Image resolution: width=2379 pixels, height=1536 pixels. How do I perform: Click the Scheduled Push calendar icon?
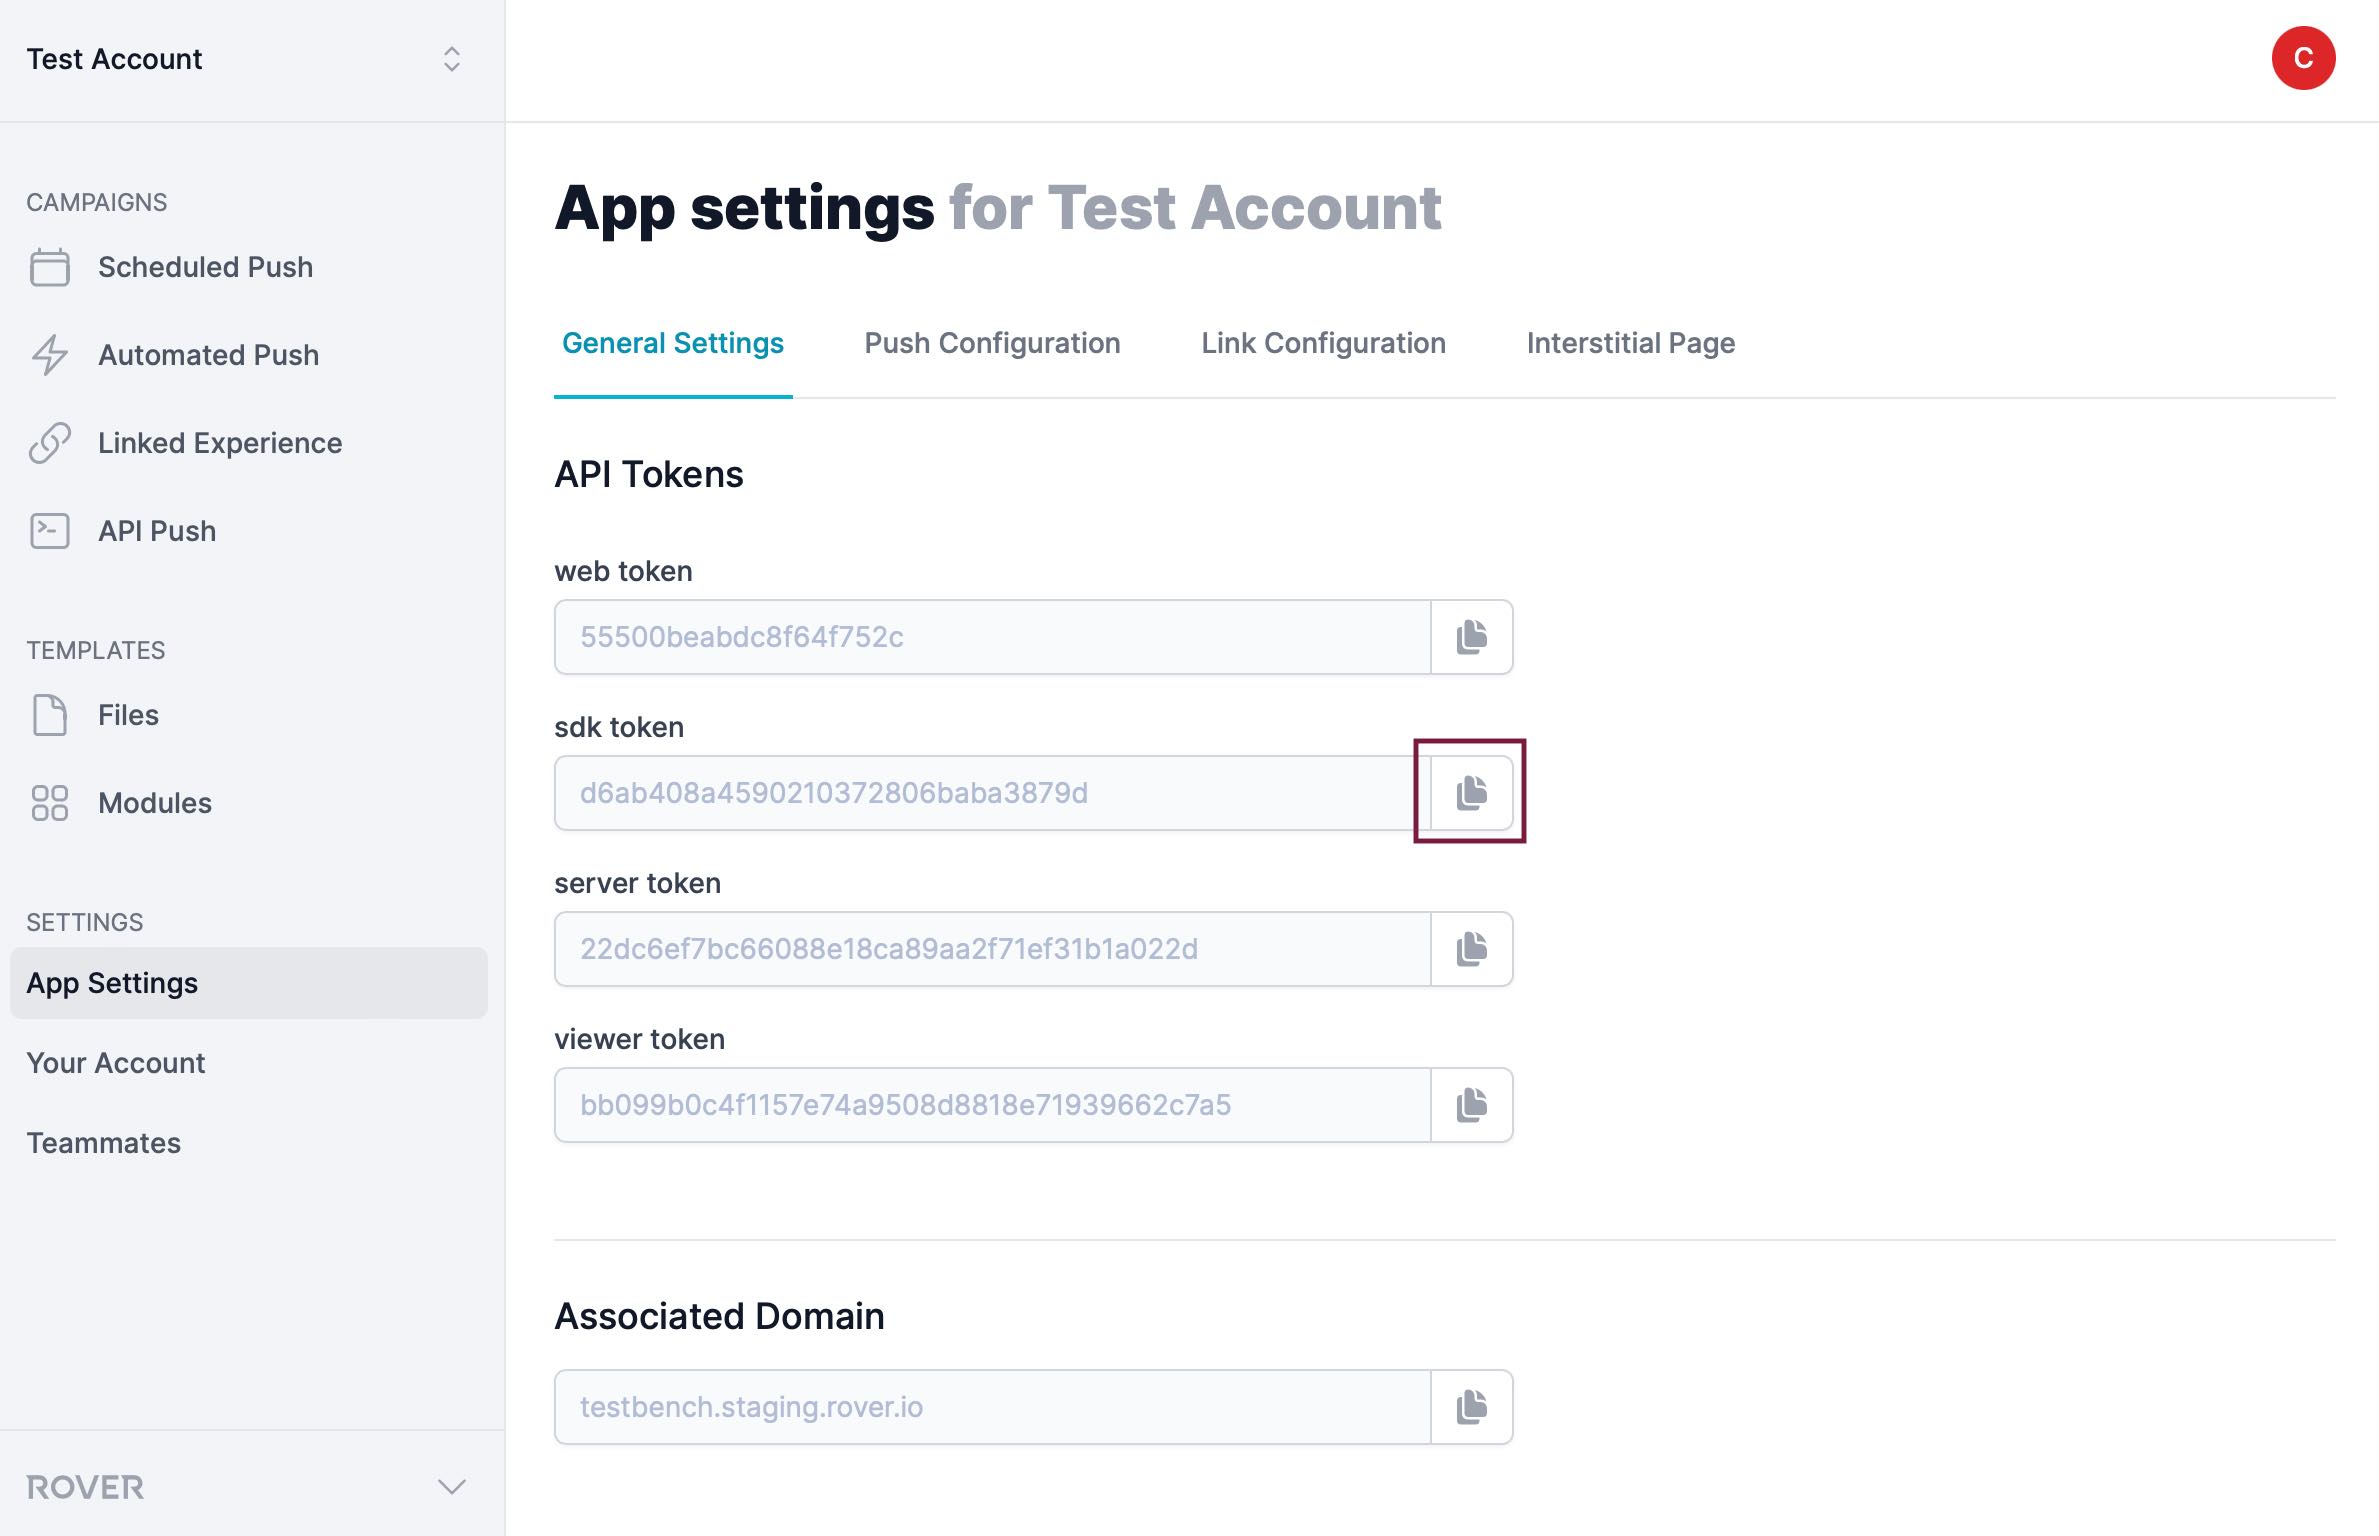click(50, 267)
